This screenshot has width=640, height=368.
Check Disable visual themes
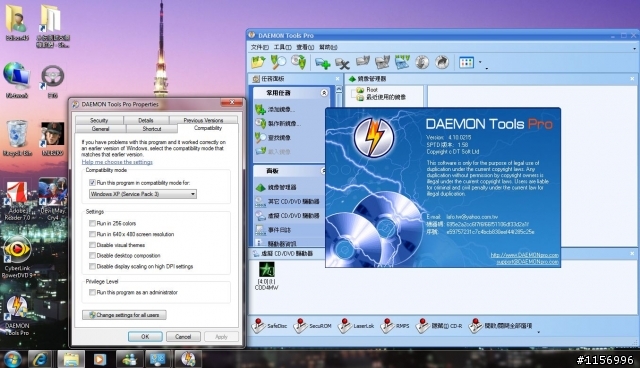(x=92, y=245)
